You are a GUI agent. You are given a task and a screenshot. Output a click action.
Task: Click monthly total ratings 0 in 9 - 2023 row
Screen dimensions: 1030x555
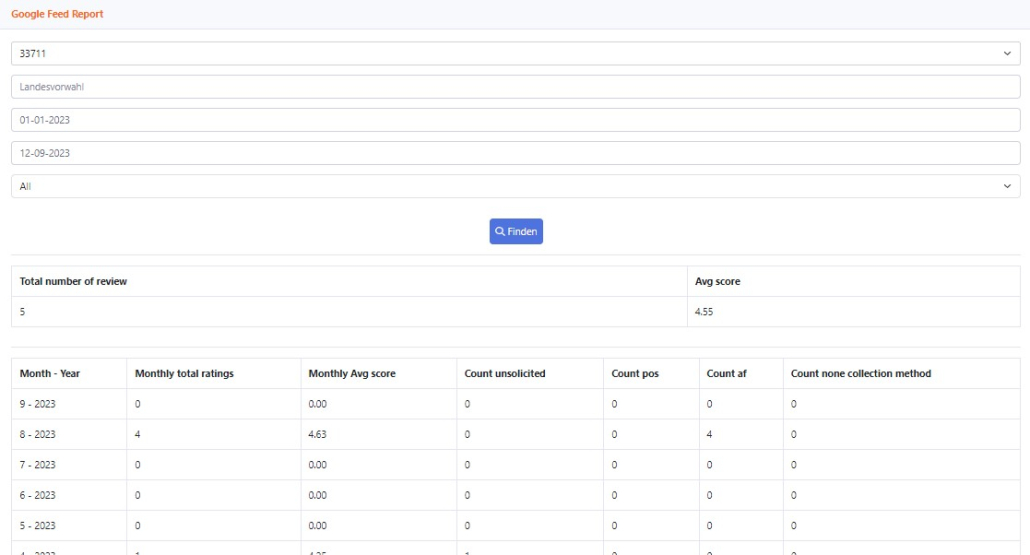coord(137,404)
